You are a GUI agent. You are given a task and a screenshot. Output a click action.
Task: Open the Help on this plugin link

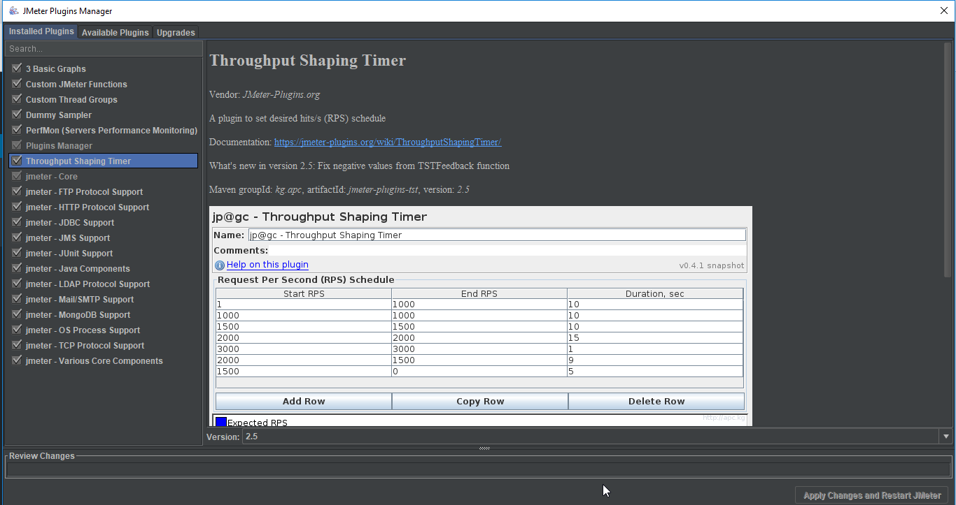[x=267, y=265]
